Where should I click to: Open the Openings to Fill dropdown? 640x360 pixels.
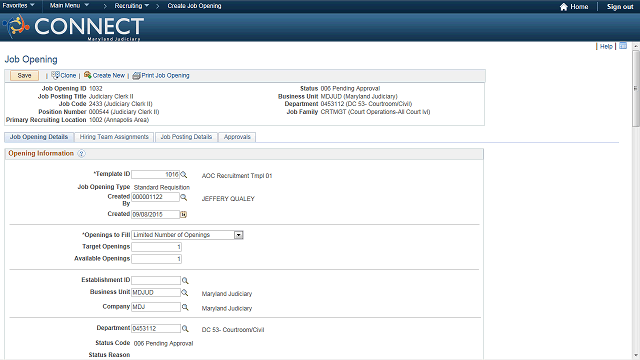[238, 235]
